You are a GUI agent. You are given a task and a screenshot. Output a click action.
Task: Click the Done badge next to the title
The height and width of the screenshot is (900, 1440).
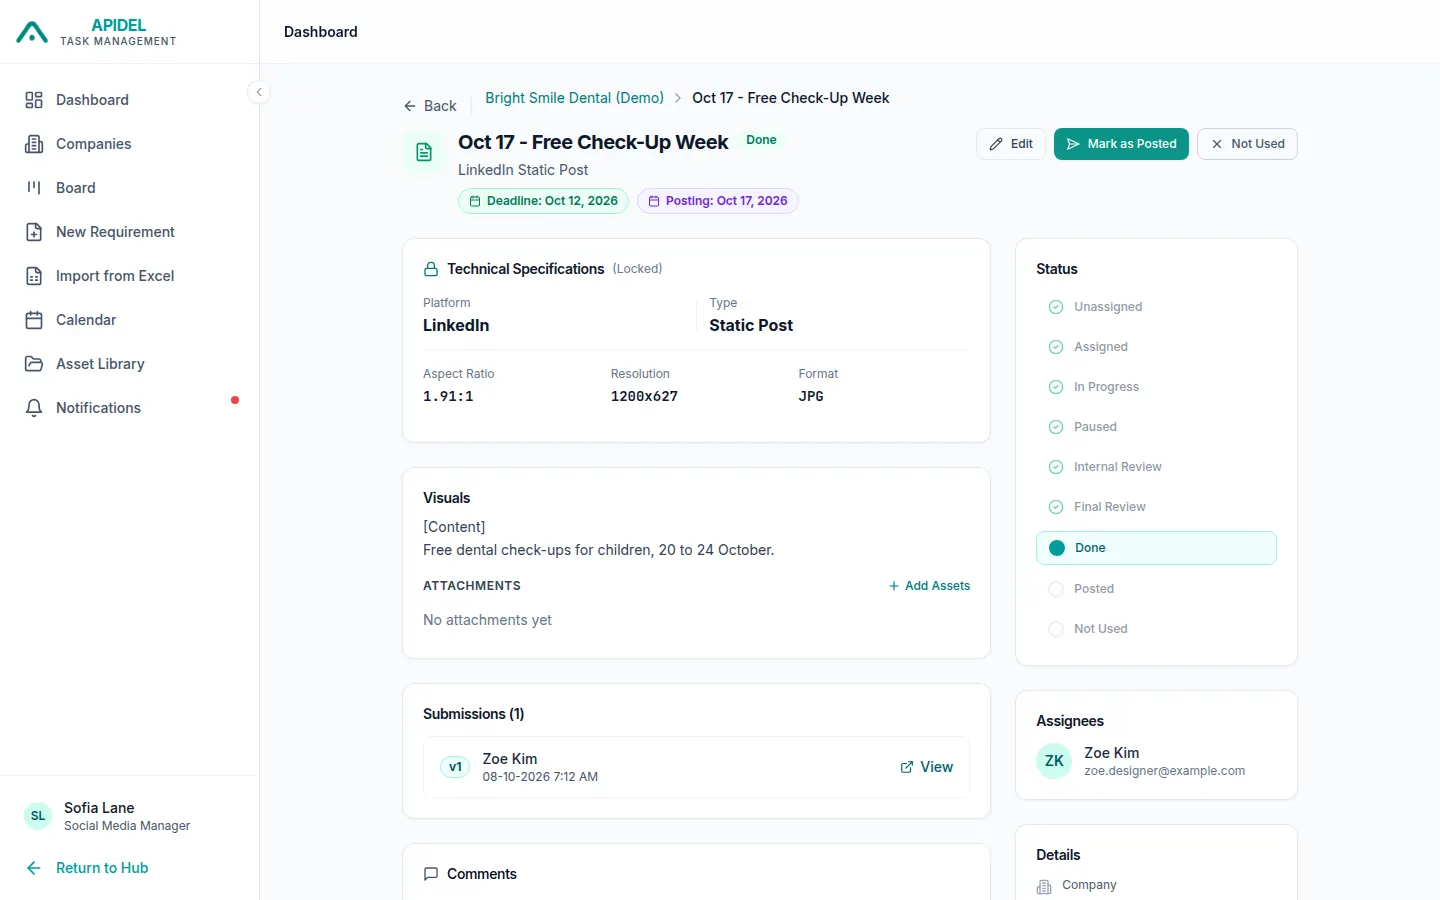click(x=761, y=140)
